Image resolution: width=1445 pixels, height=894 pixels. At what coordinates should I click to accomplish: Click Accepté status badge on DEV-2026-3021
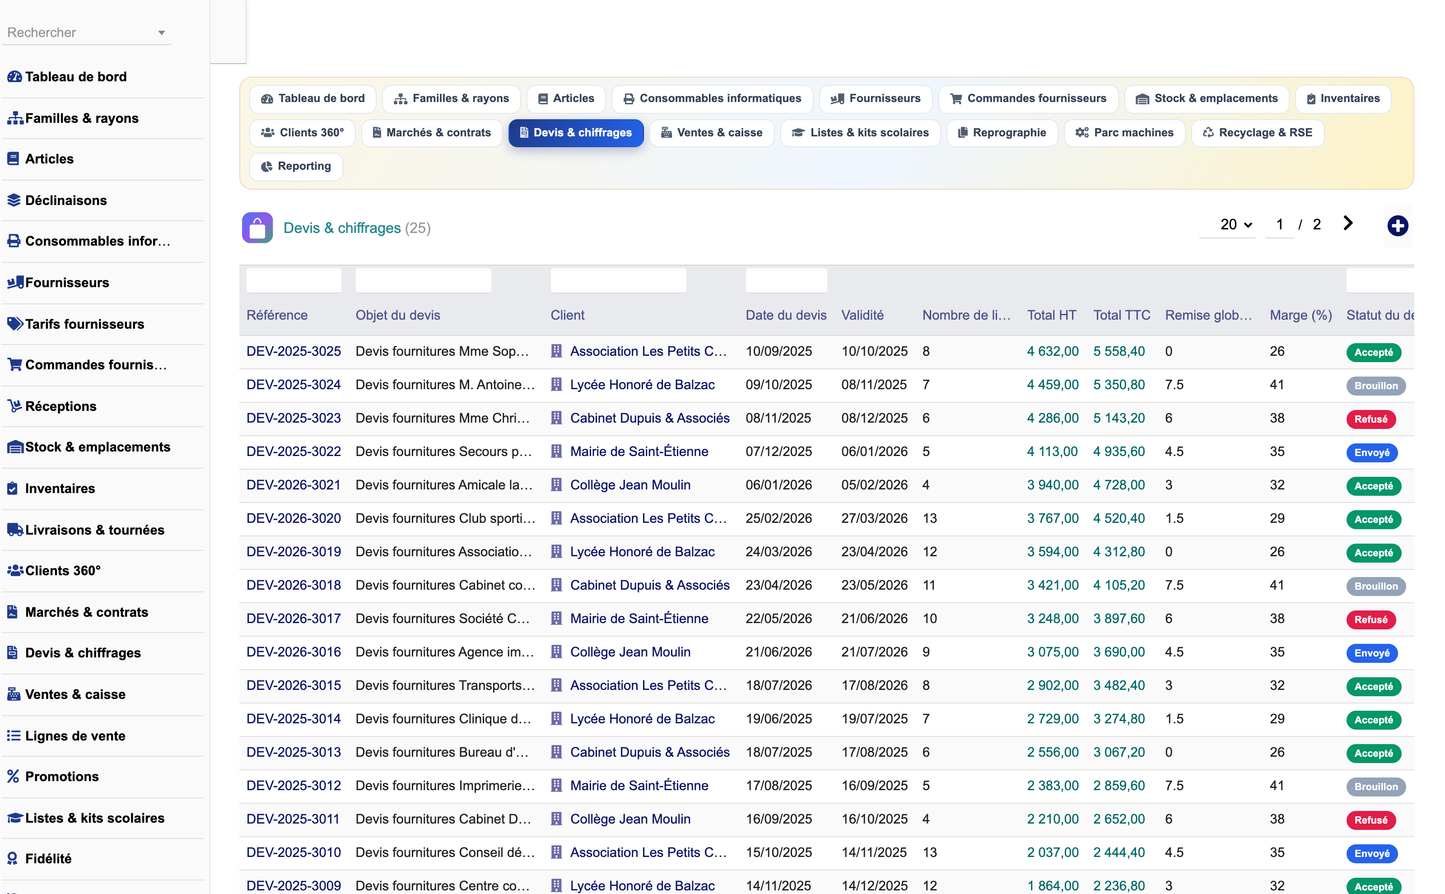click(1374, 486)
